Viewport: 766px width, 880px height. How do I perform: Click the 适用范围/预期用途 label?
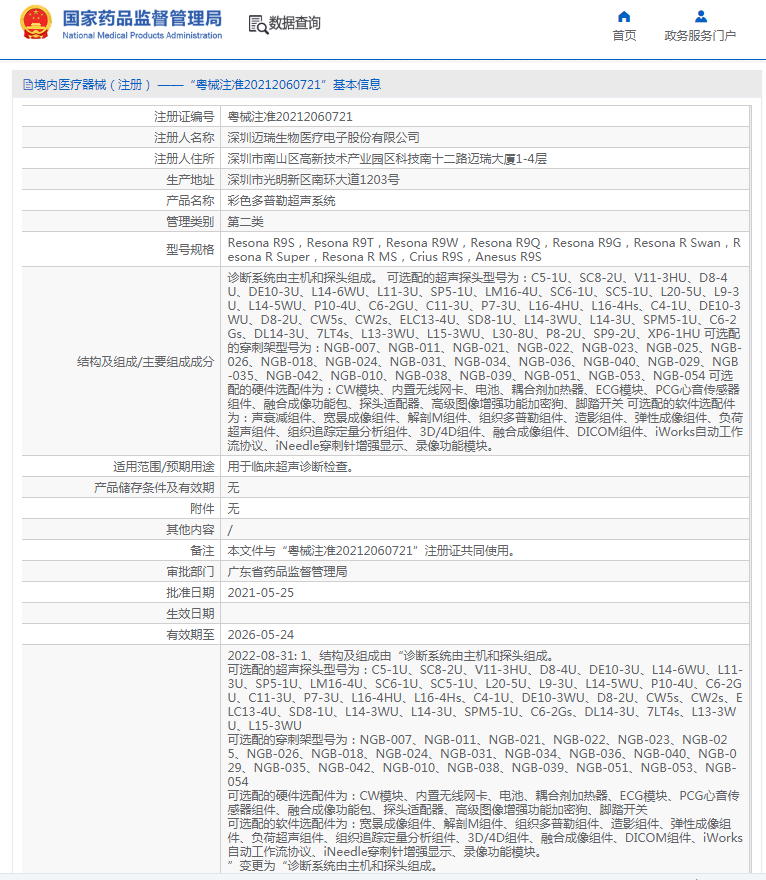[163, 467]
